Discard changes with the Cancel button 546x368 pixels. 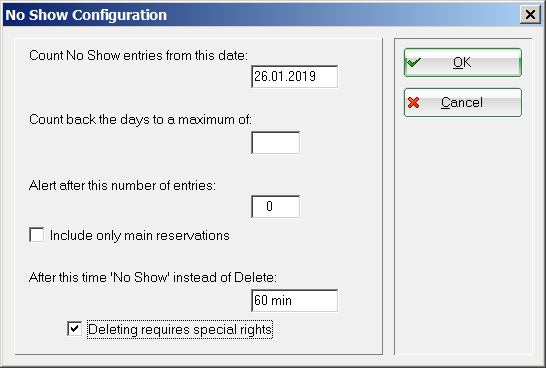click(x=463, y=103)
